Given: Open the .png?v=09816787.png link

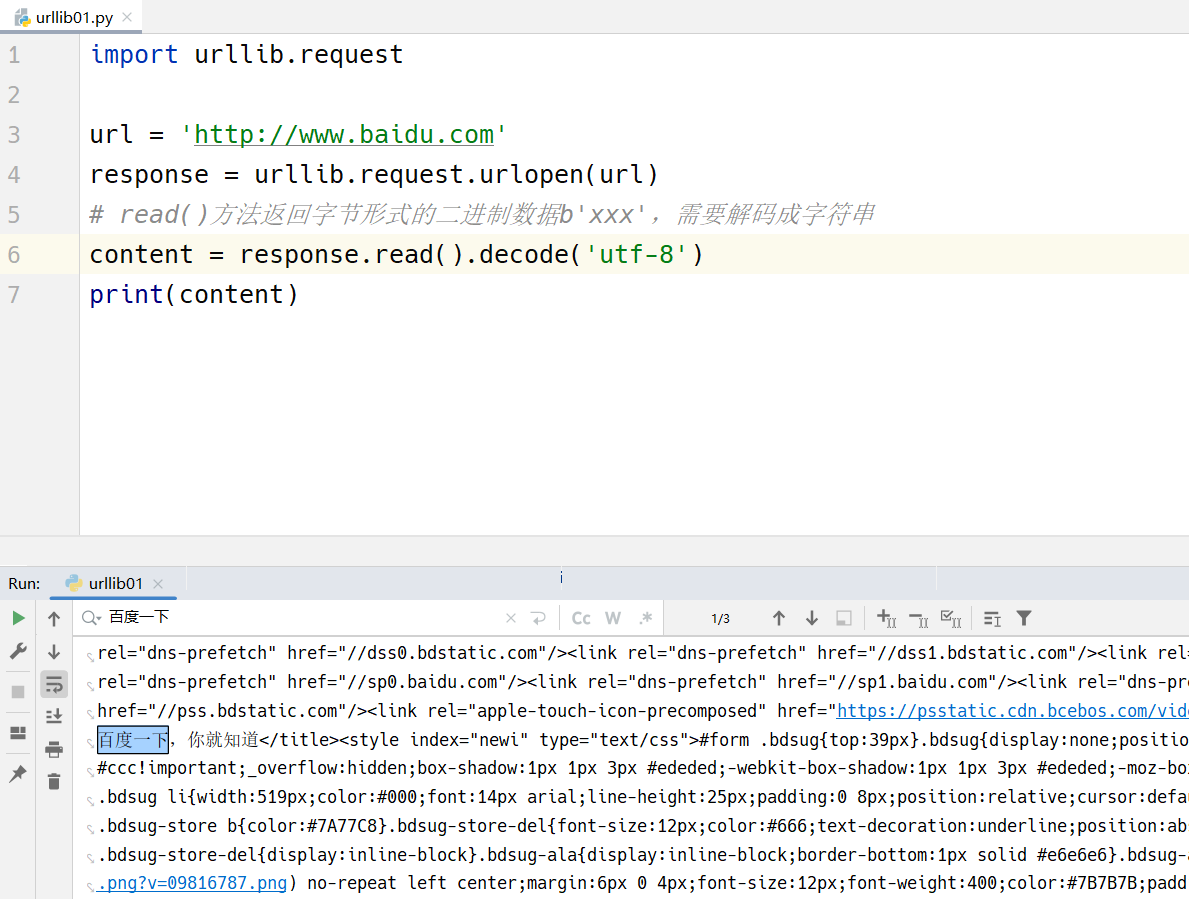Looking at the screenshot, I should (192, 883).
